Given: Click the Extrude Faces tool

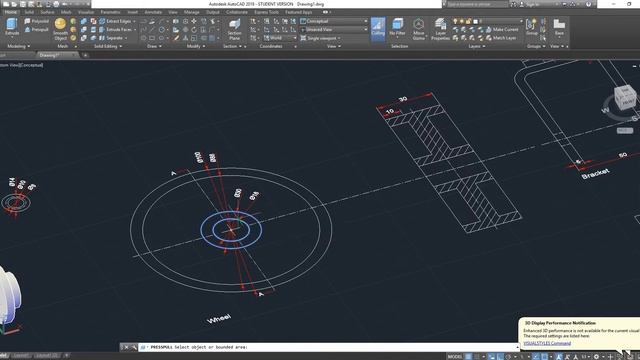Looking at the screenshot, I should click(117, 29).
